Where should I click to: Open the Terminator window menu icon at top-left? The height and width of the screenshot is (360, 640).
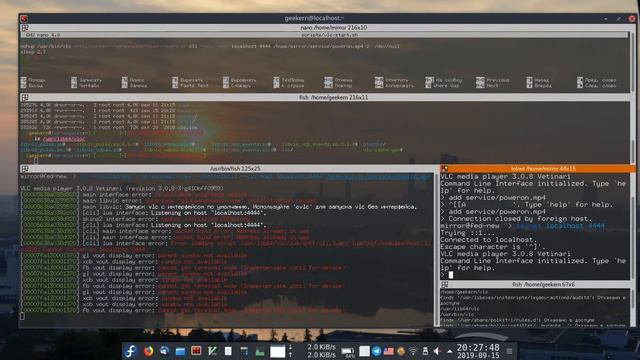point(24,18)
